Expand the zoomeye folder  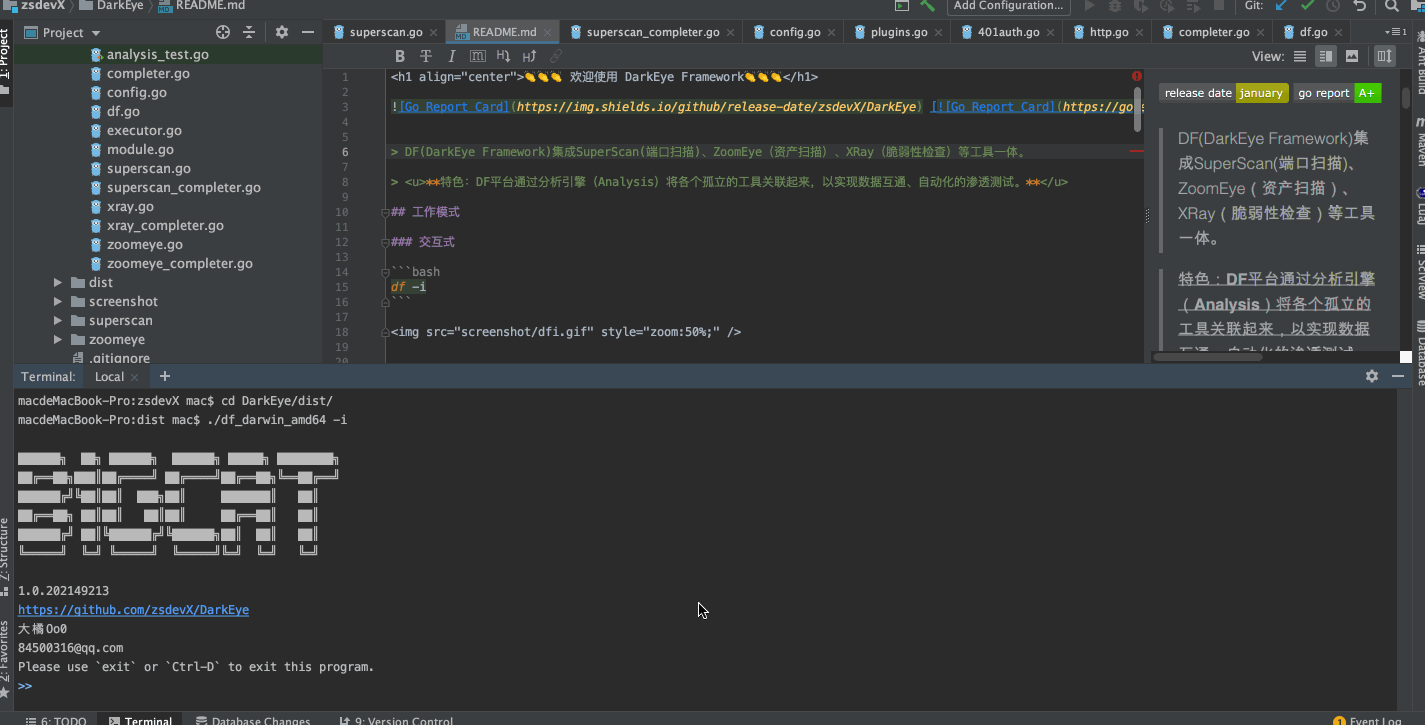[x=59, y=339]
